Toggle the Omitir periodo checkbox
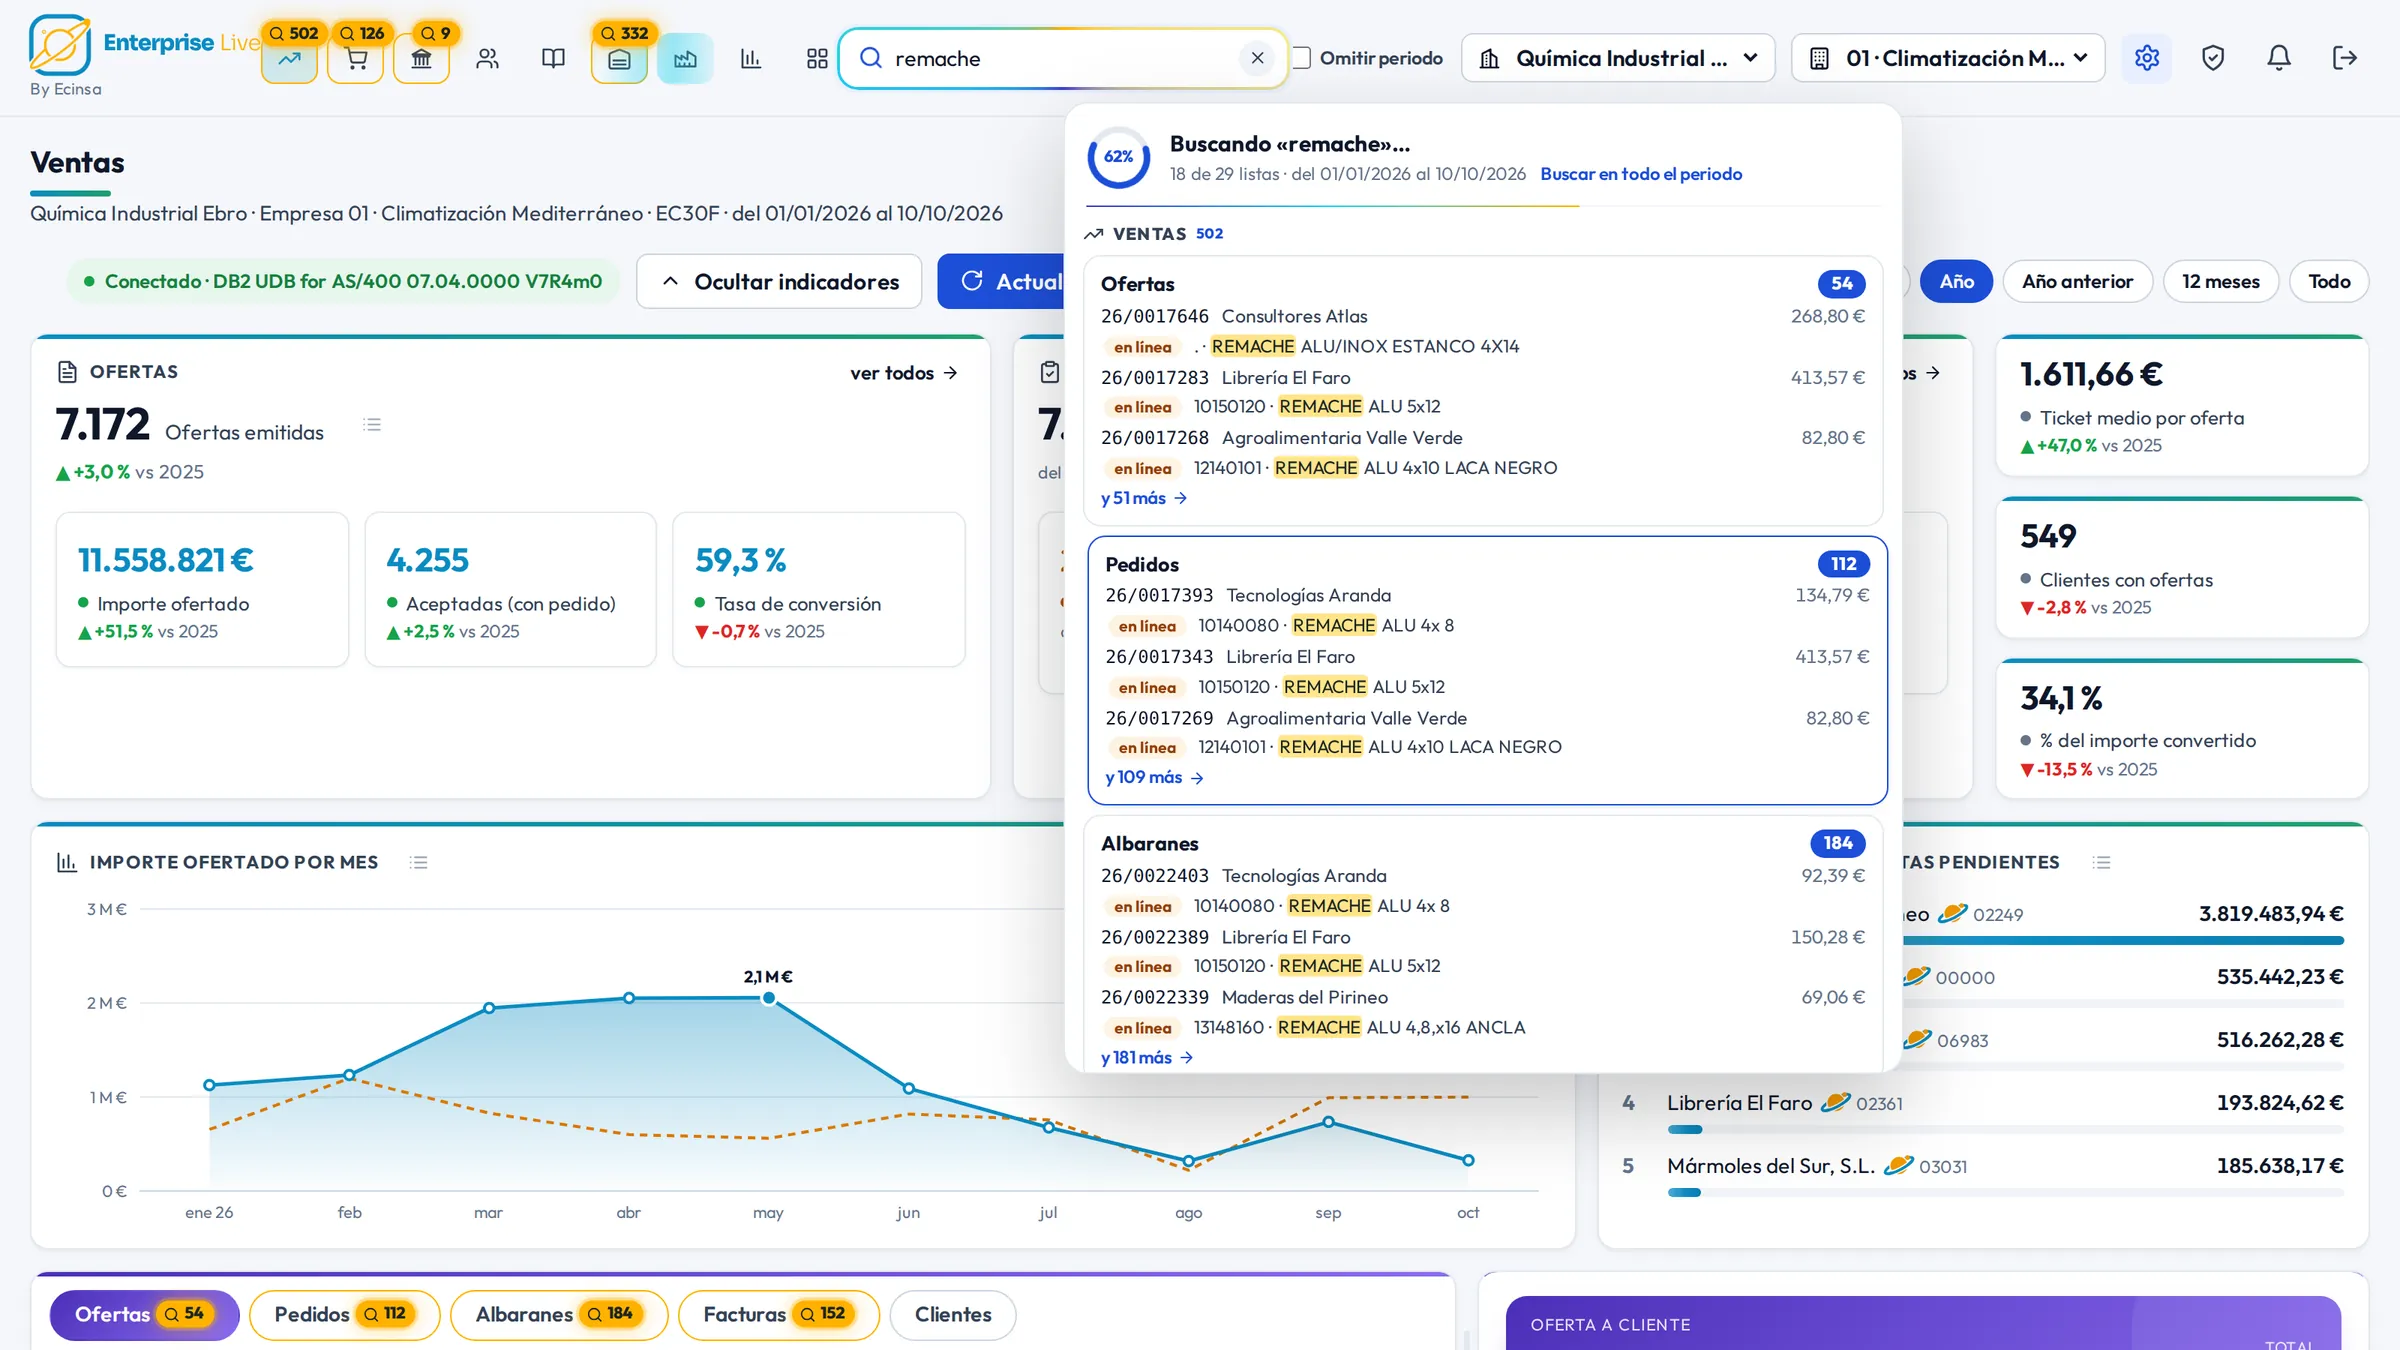Screen dimensions: 2400x1350 coord(1302,58)
